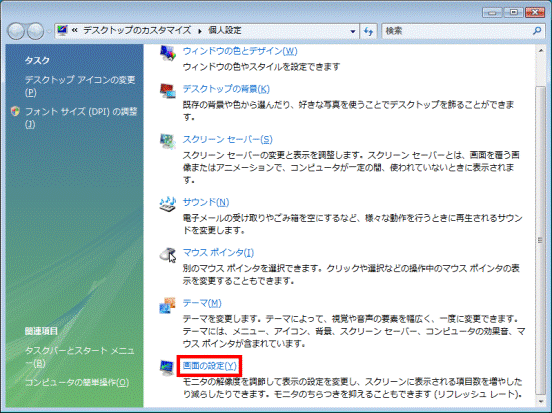Click the scrollbar down arrow
The image size is (552, 413).
coord(540,401)
